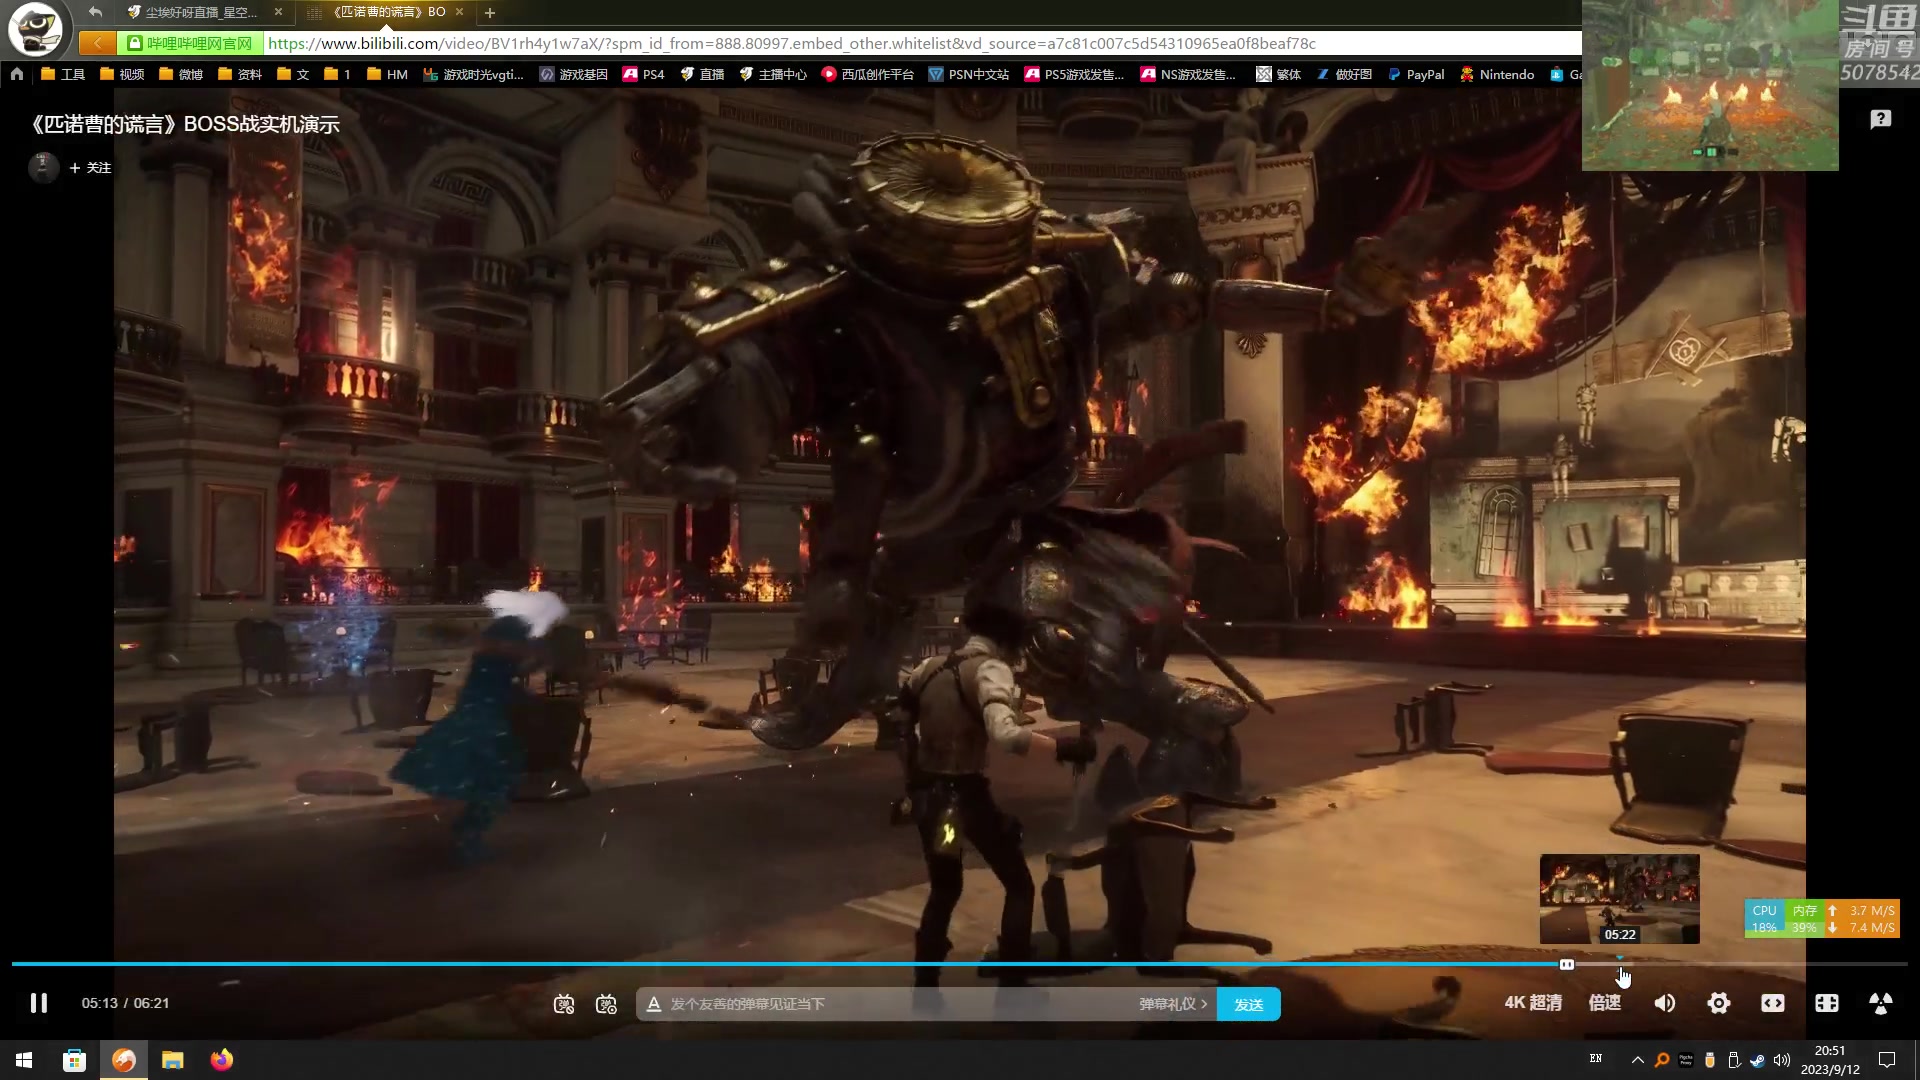The width and height of the screenshot is (1920, 1080).
Task: Open the 4K 超清 quality selector
Action: (x=1533, y=1003)
